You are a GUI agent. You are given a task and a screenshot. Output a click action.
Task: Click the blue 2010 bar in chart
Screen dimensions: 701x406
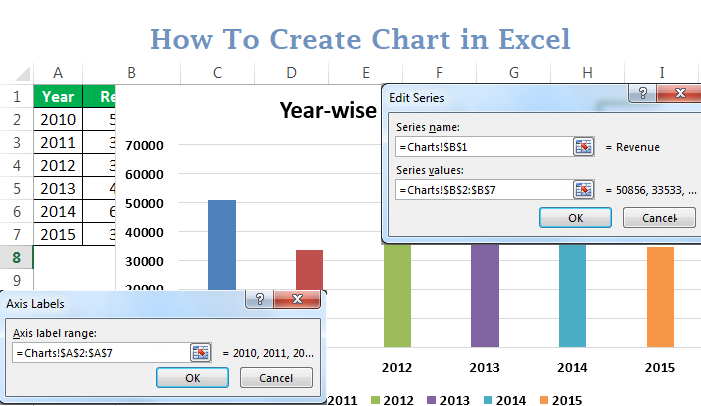click(222, 245)
